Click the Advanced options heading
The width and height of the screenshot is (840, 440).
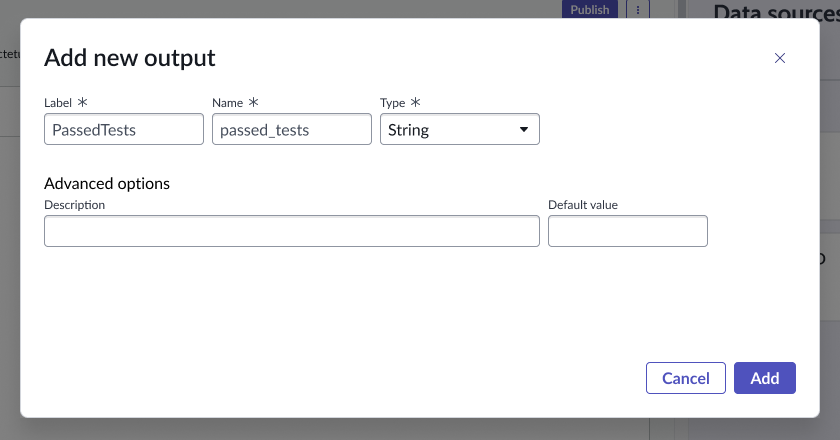click(107, 184)
